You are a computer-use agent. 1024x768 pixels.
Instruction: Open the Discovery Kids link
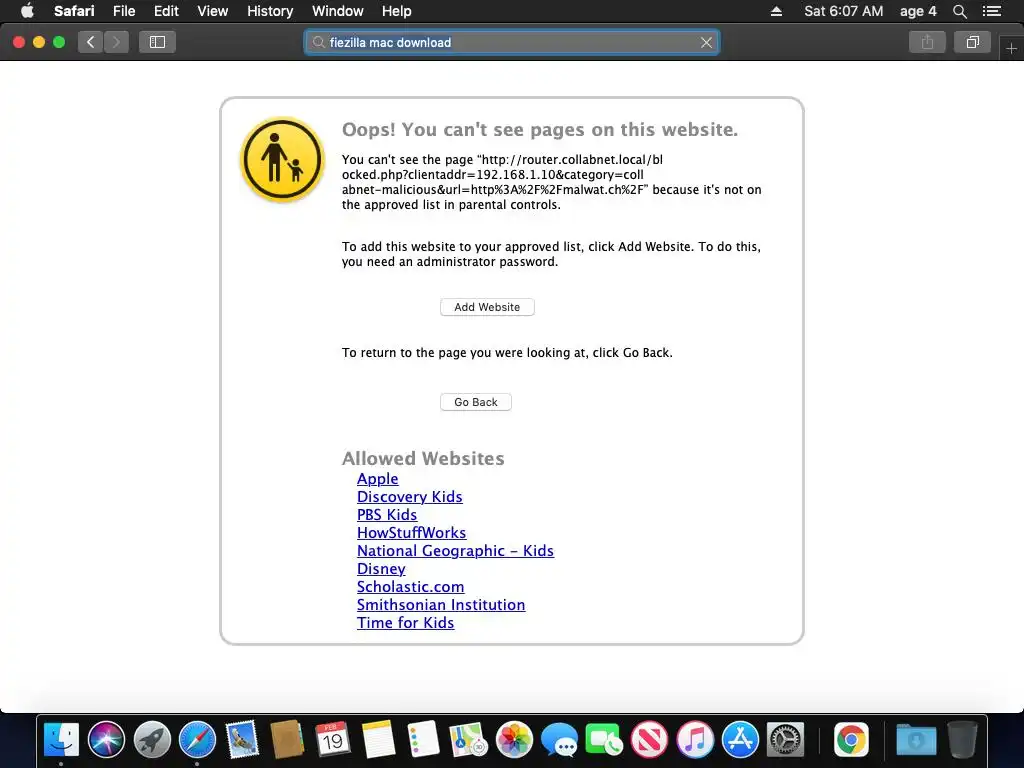click(x=409, y=497)
